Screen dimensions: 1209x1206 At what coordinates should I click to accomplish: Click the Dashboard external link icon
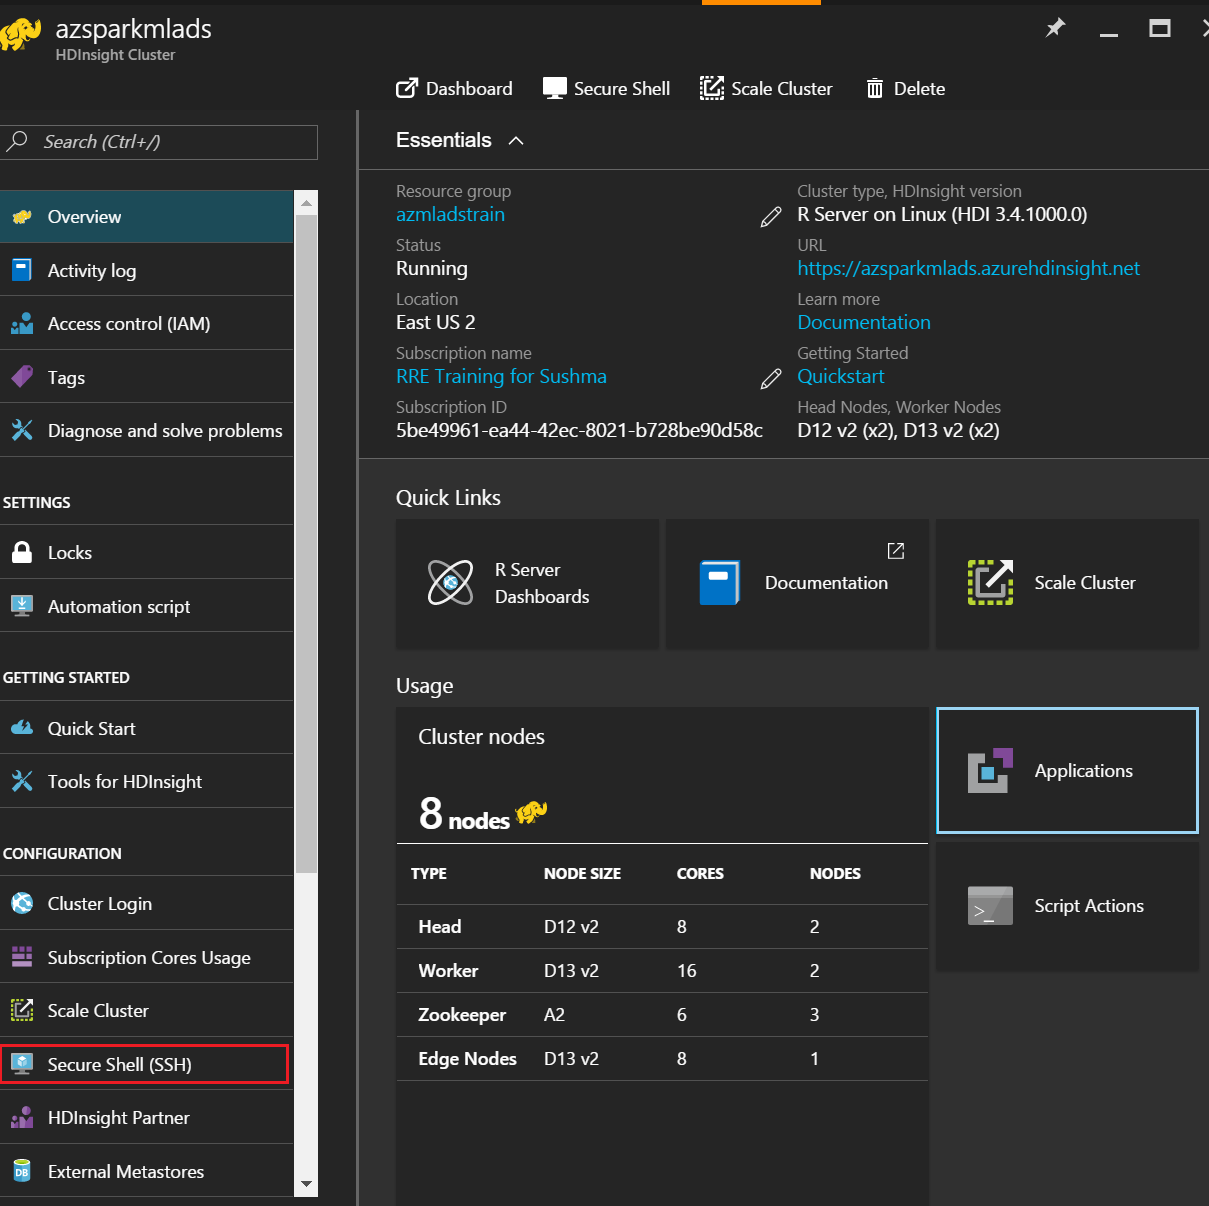coord(407,88)
